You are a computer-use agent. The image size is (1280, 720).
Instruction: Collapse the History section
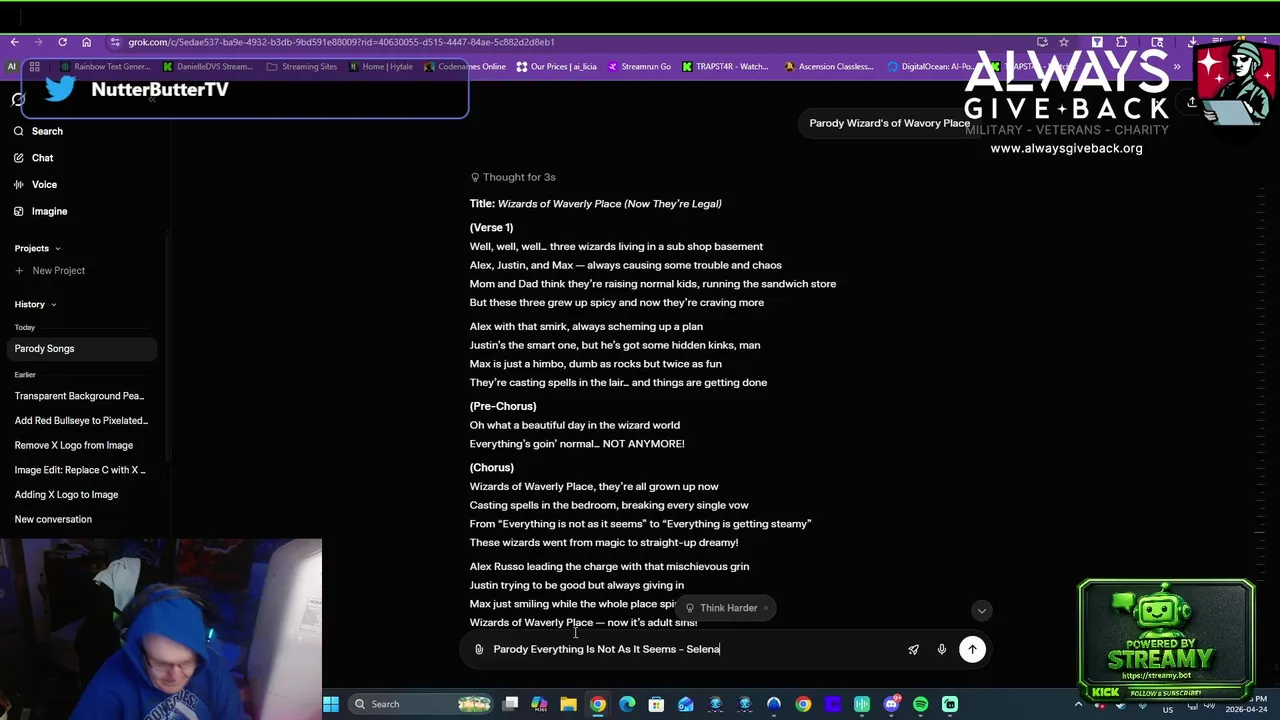pos(35,304)
